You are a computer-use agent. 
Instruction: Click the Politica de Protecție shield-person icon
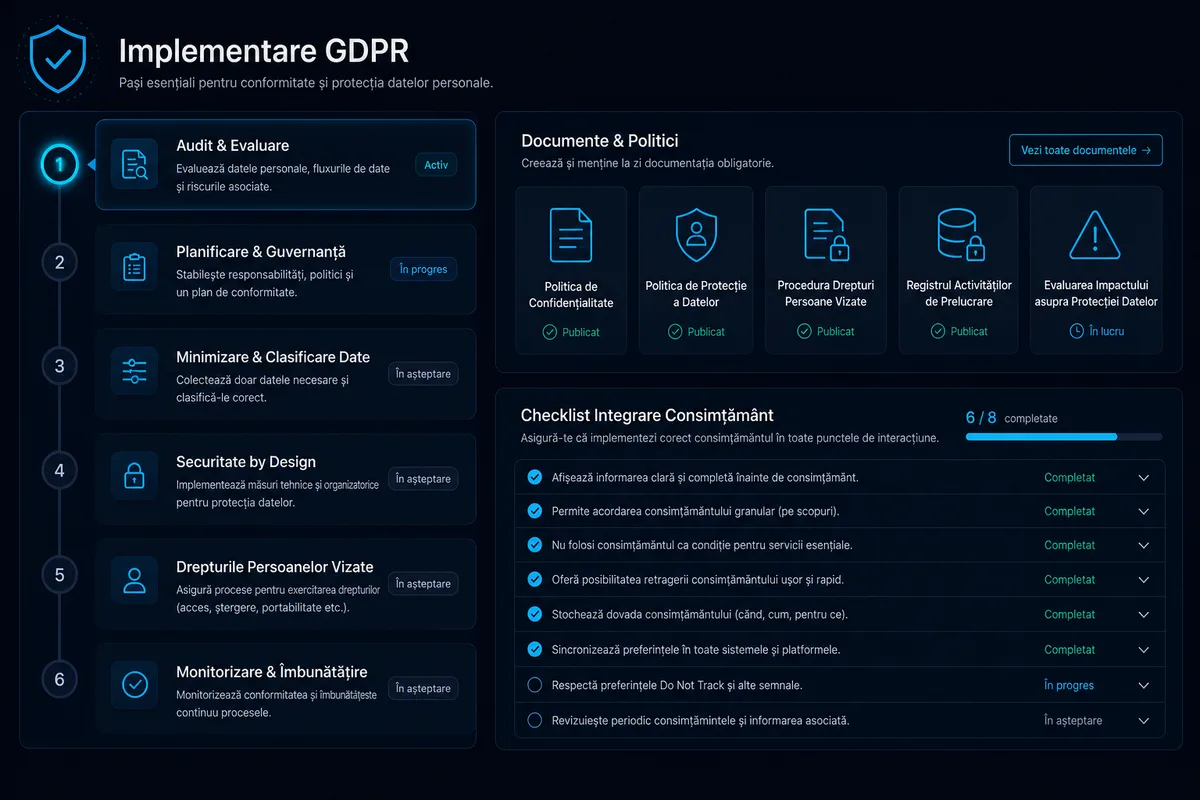[x=696, y=234]
